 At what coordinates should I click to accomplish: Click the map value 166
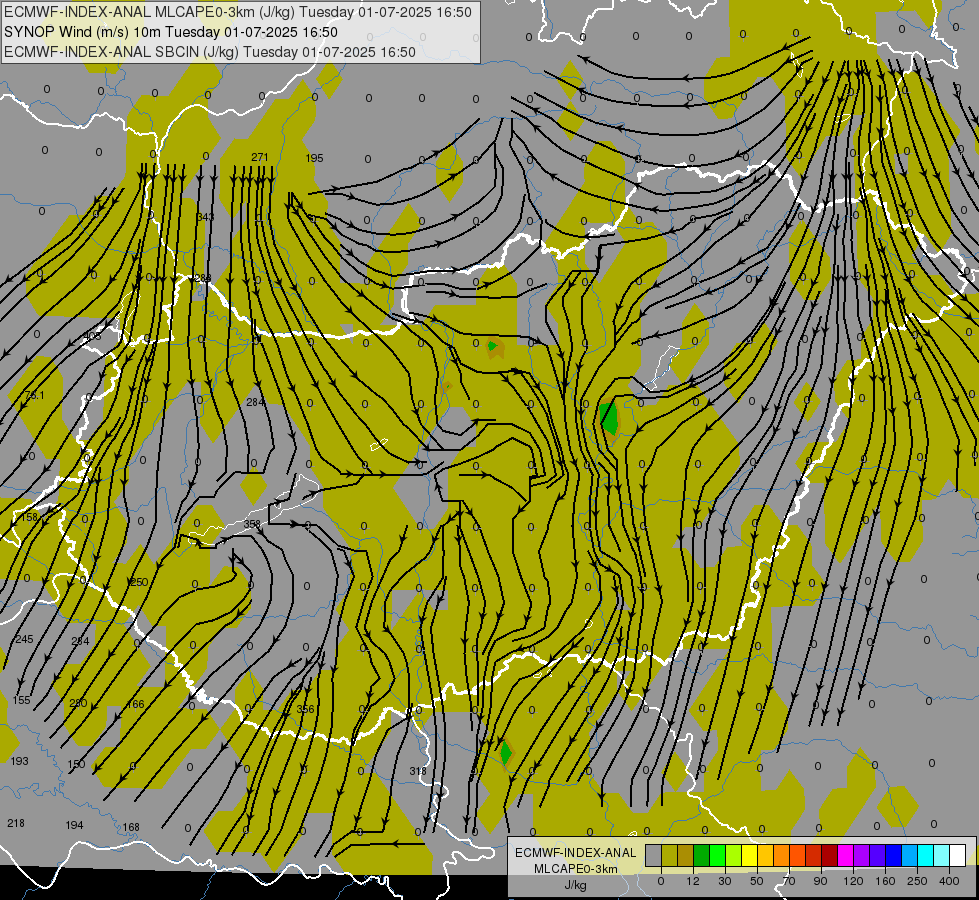[135, 704]
